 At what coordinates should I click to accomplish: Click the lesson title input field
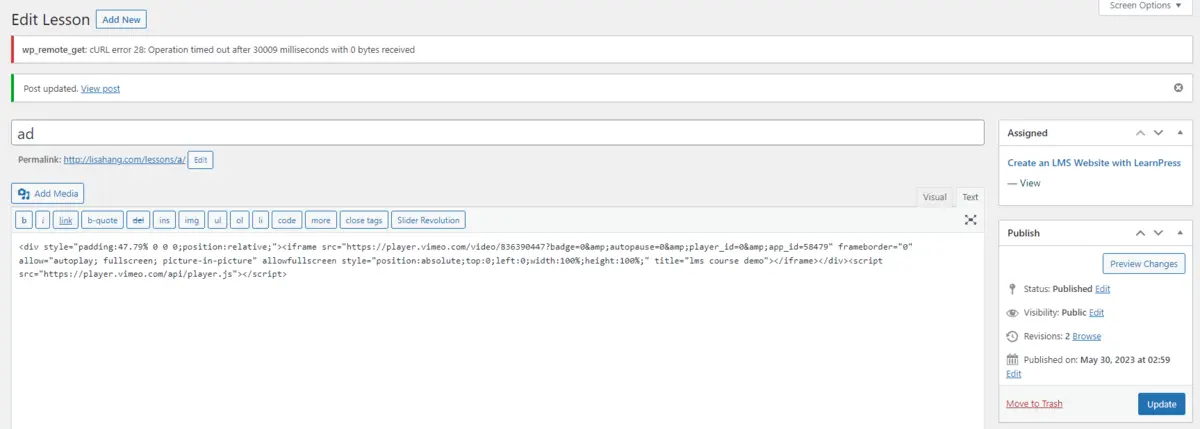tap(498, 133)
